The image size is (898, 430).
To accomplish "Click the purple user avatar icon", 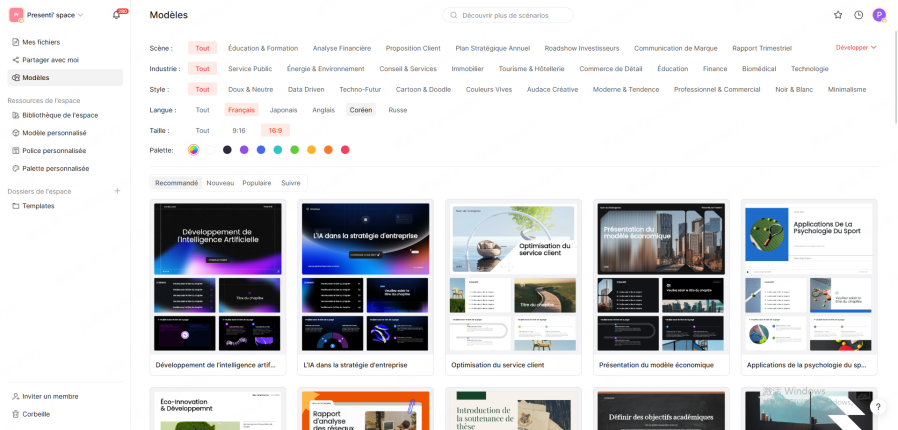I will (879, 15).
